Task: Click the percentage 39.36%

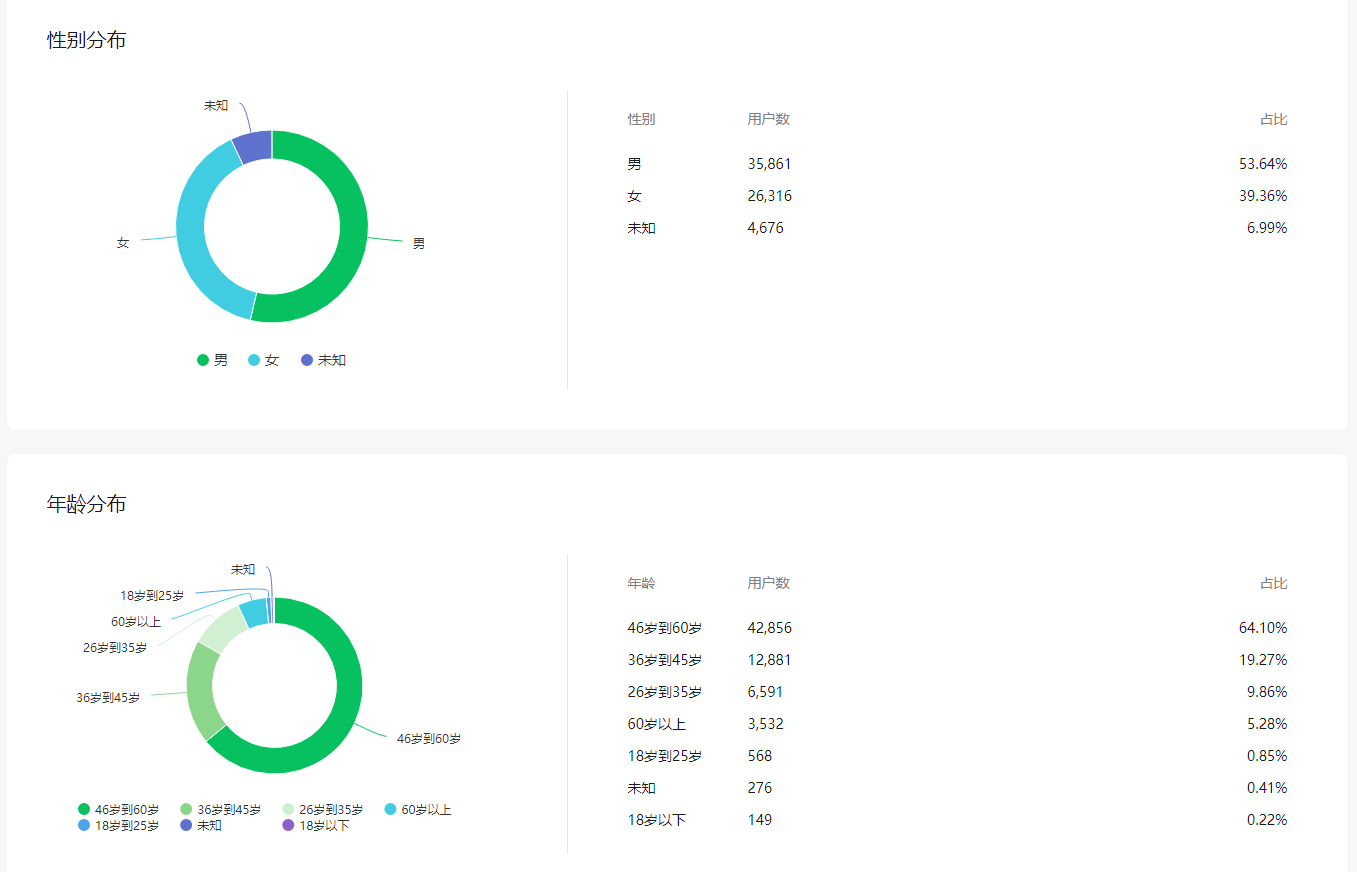Action: coord(1263,196)
